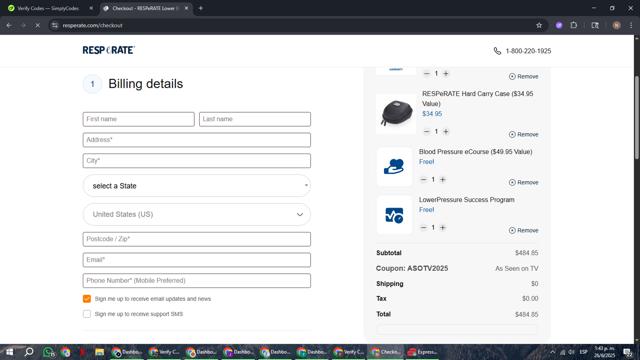Focus the Phone Number input field
640x360 pixels.
197,281
